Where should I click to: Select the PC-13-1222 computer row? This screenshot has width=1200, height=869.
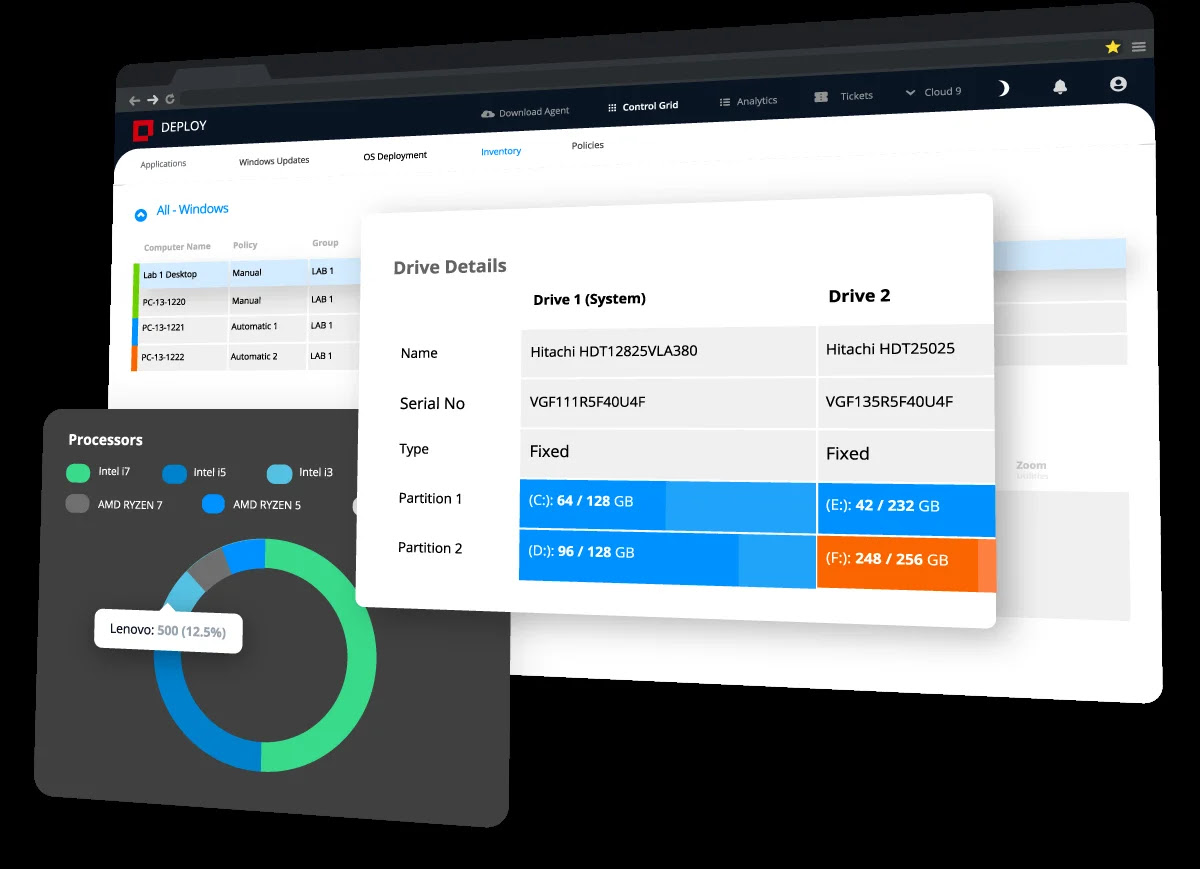(x=247, y=357)
